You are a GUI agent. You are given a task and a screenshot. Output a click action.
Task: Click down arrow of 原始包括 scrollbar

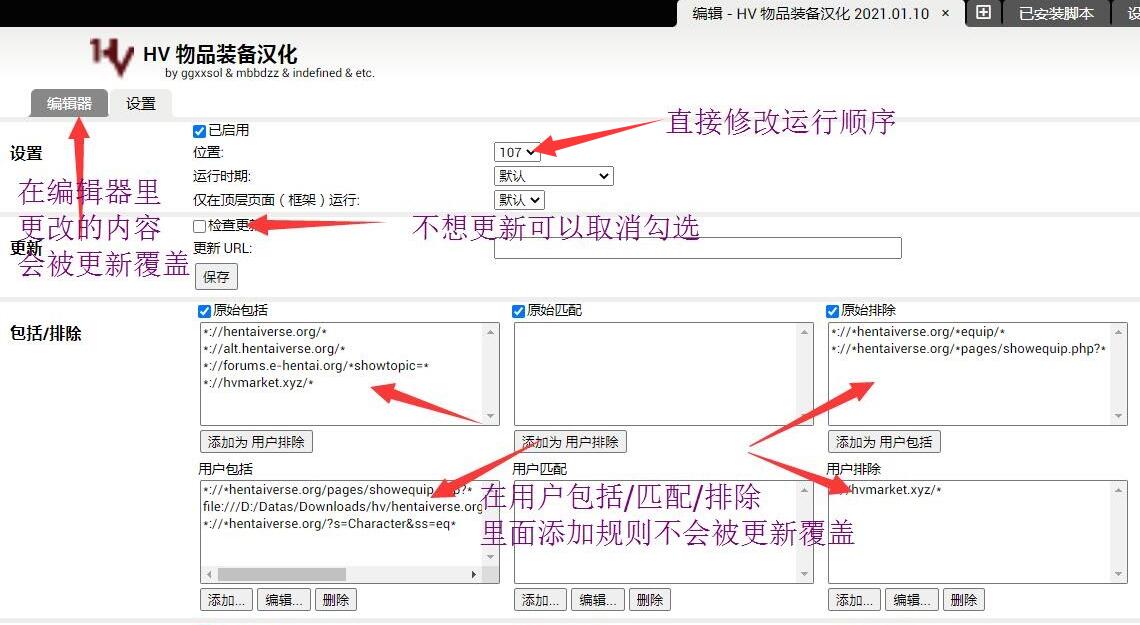click(x=491, y=416)
